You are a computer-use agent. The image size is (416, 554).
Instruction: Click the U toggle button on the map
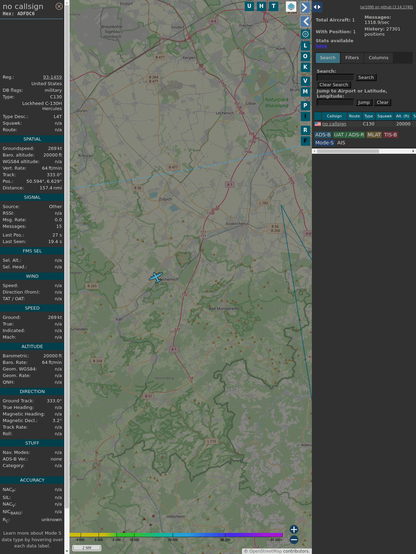click(x=249, y=6)
